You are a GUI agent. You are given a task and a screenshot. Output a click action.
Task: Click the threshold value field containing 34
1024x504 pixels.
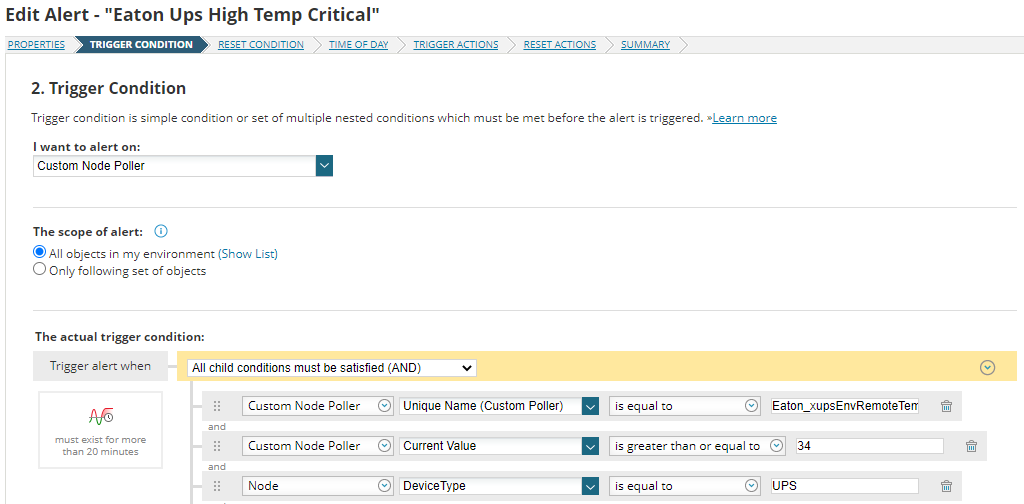pos(869,446)
